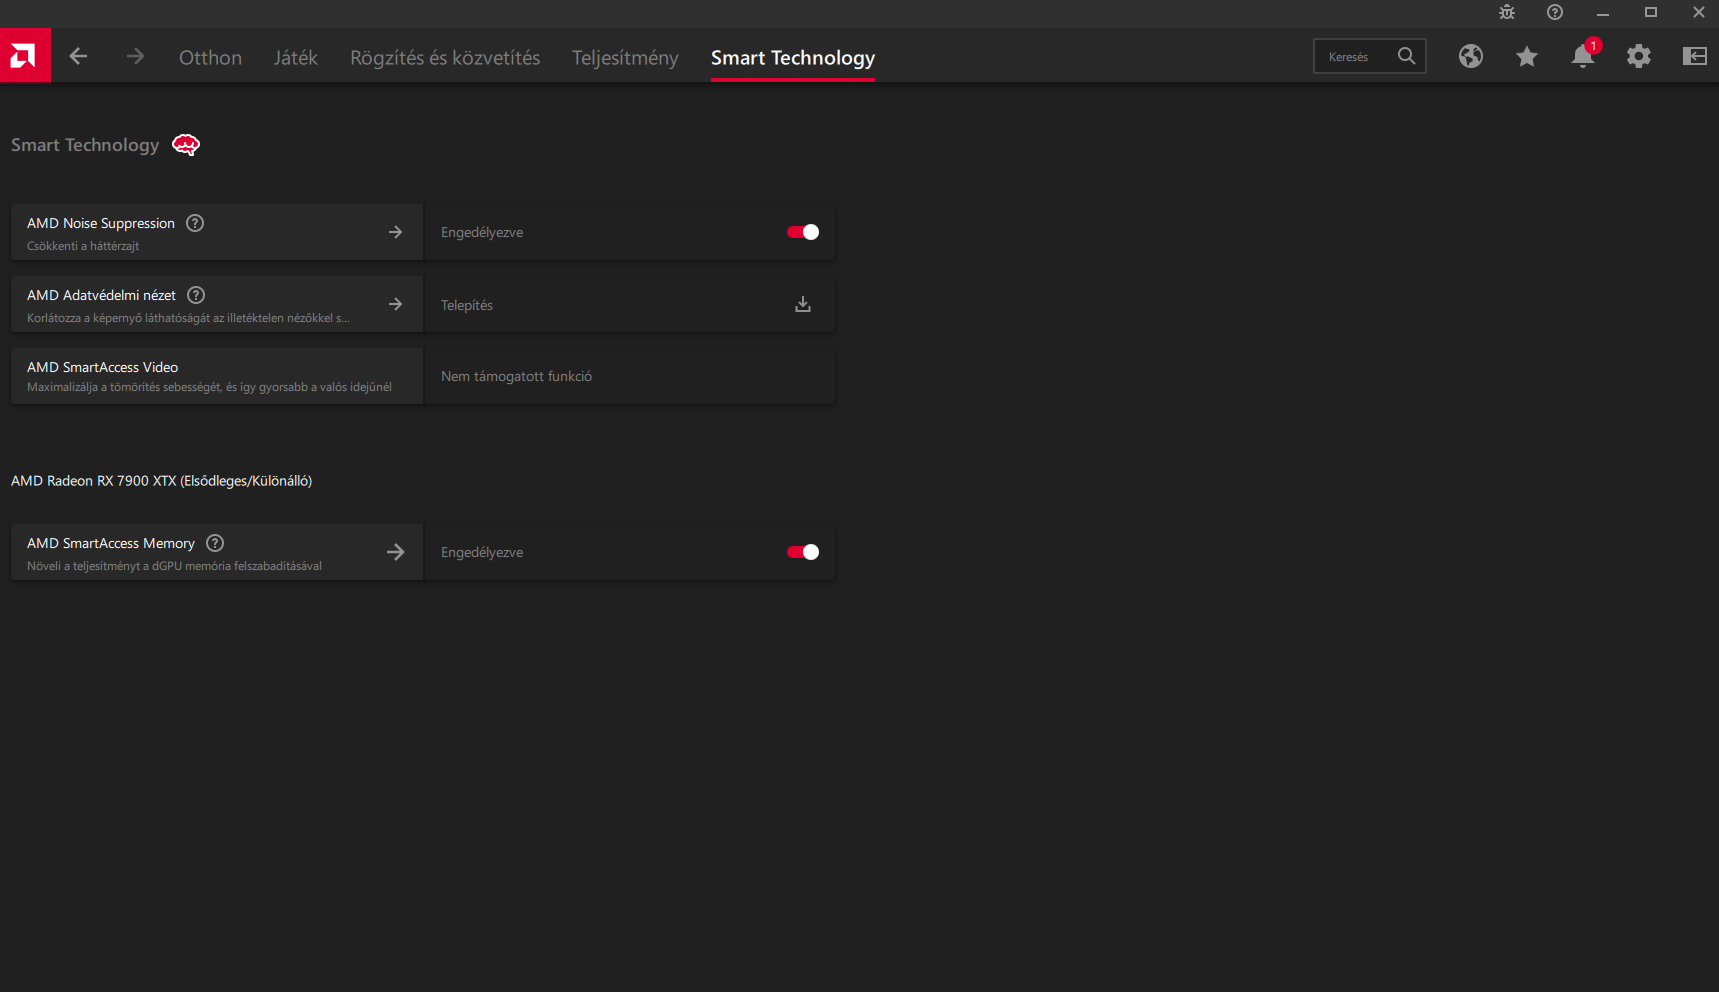Open favorites with the star icon
1719x992 pixels.
click(1526, 57)
